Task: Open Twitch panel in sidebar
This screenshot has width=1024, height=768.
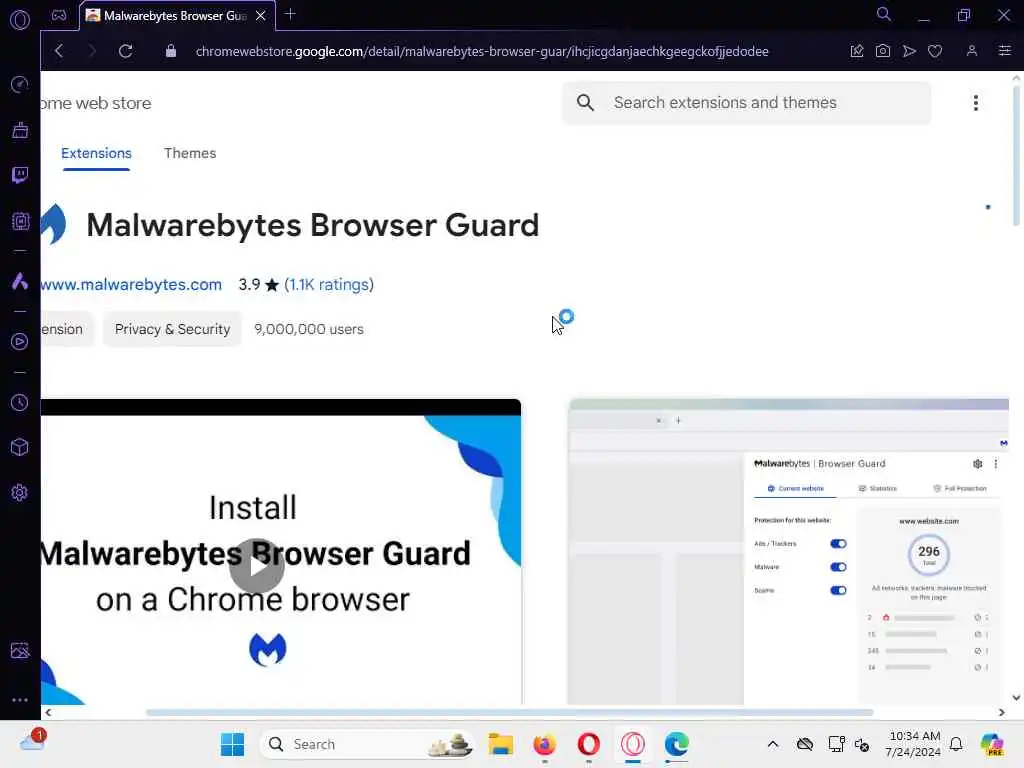Action: pos(20,174)
